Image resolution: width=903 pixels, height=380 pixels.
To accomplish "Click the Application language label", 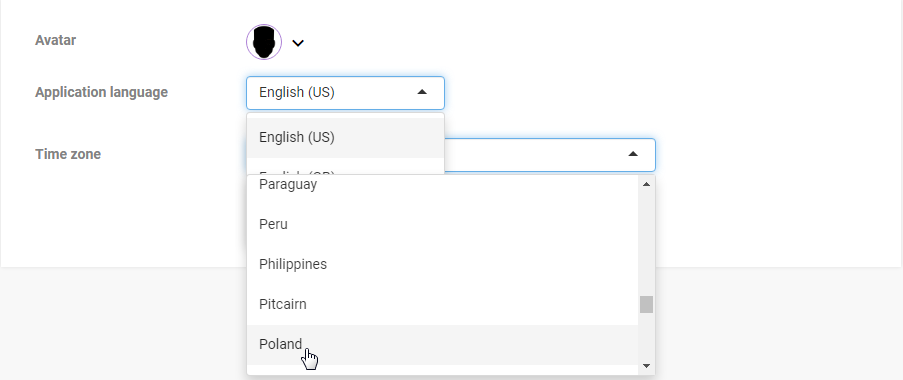I will point(101,92).
